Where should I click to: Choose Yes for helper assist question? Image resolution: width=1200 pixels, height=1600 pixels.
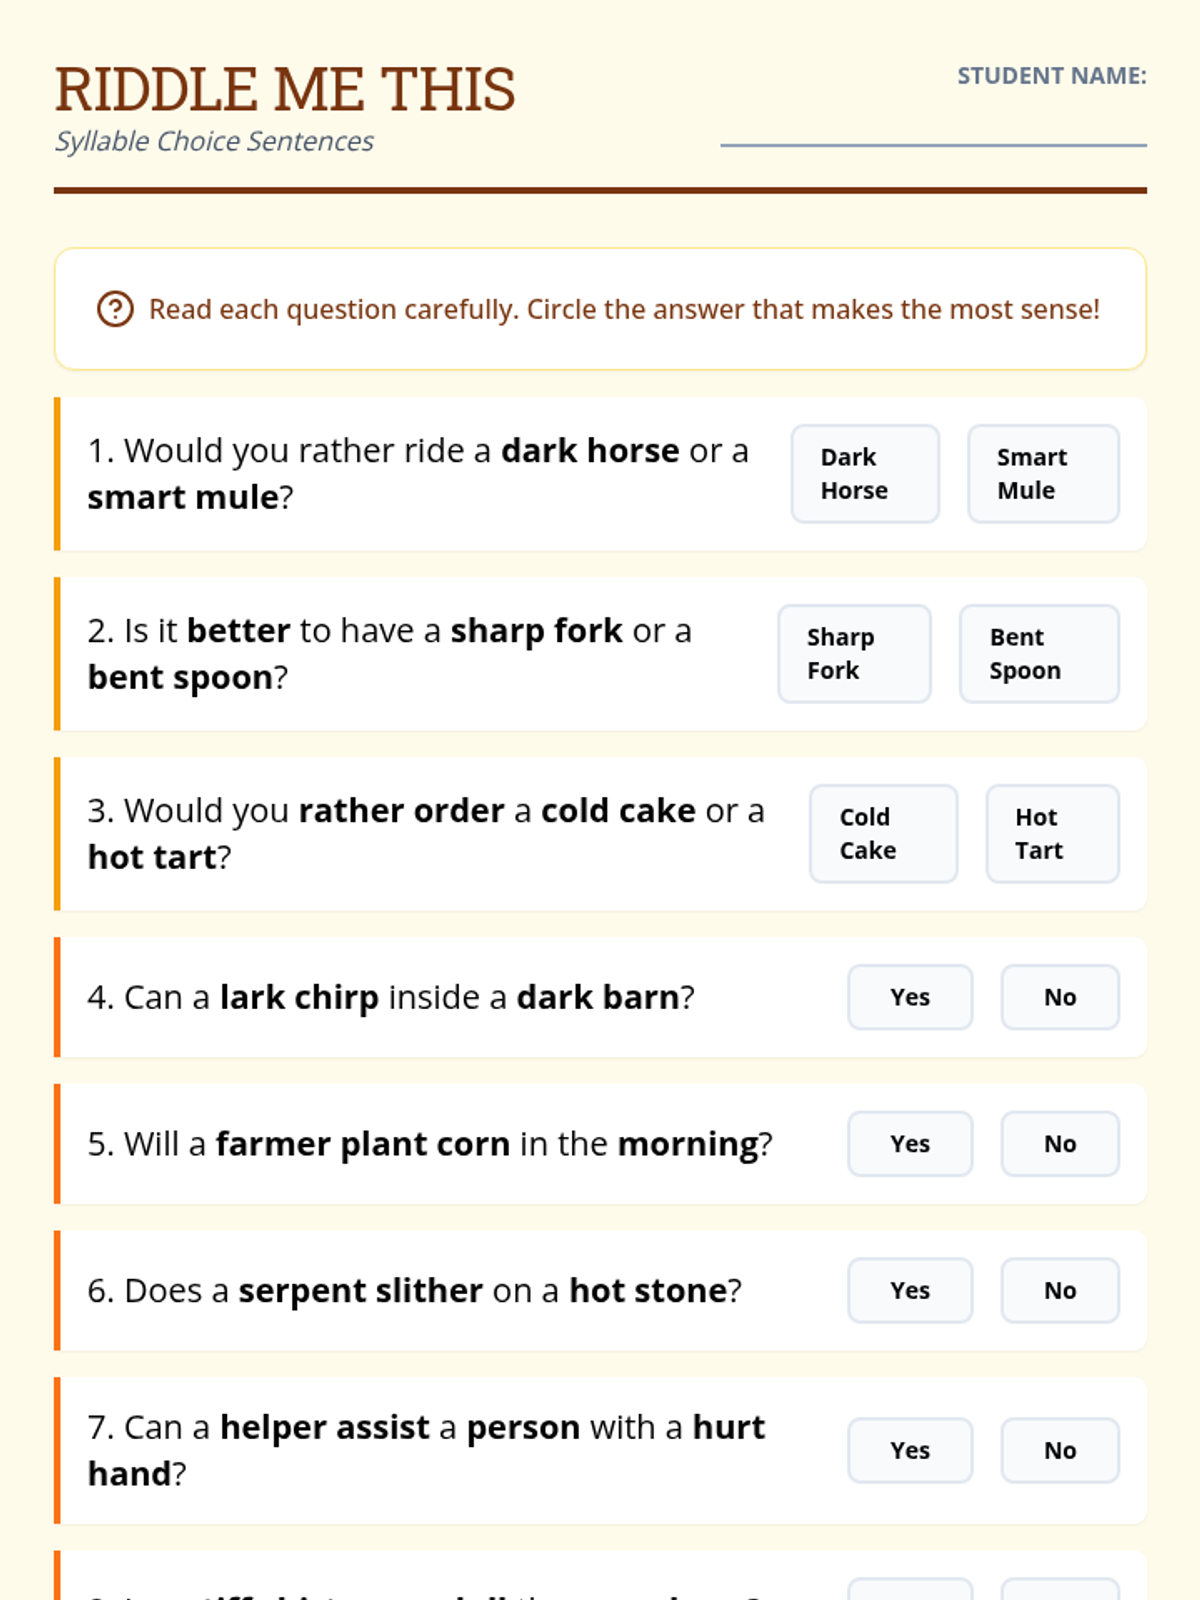point(910,1451)
